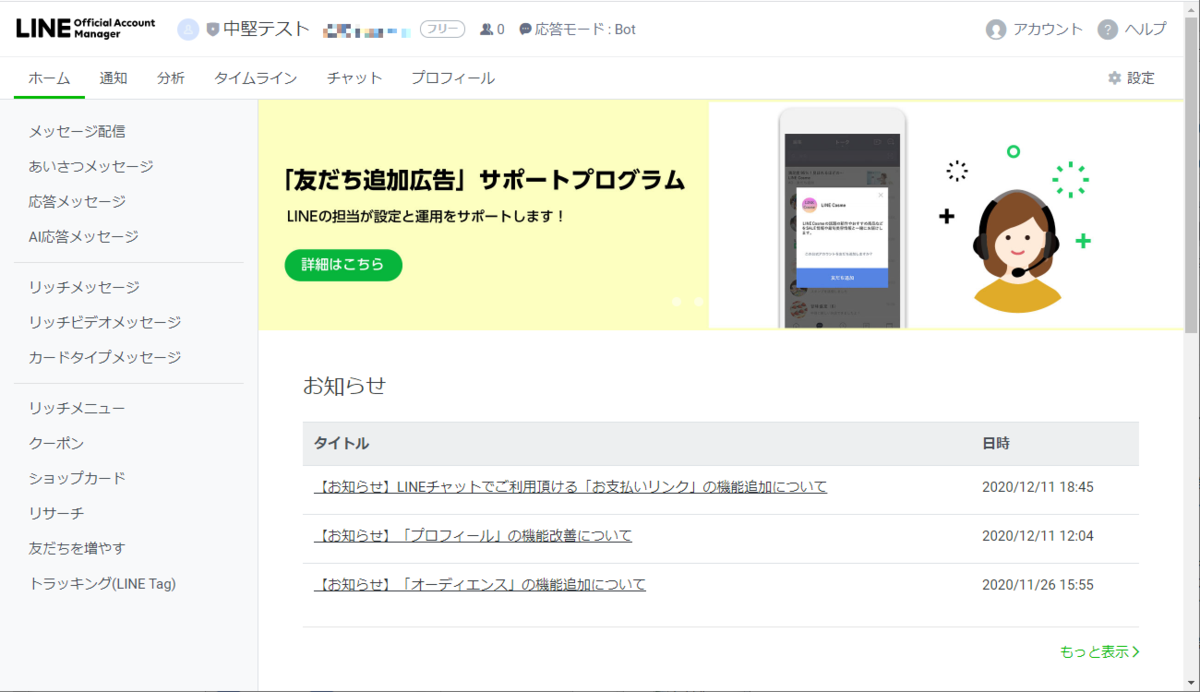1200x692 pixels.
Task: Click the account avatar icon beside 中堅テスト
Action: click(x=188, y=29)
